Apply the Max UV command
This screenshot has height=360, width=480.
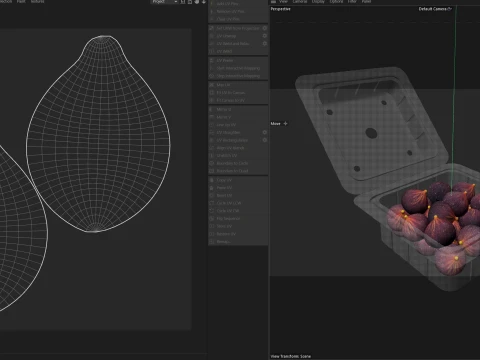pos(238,85)
